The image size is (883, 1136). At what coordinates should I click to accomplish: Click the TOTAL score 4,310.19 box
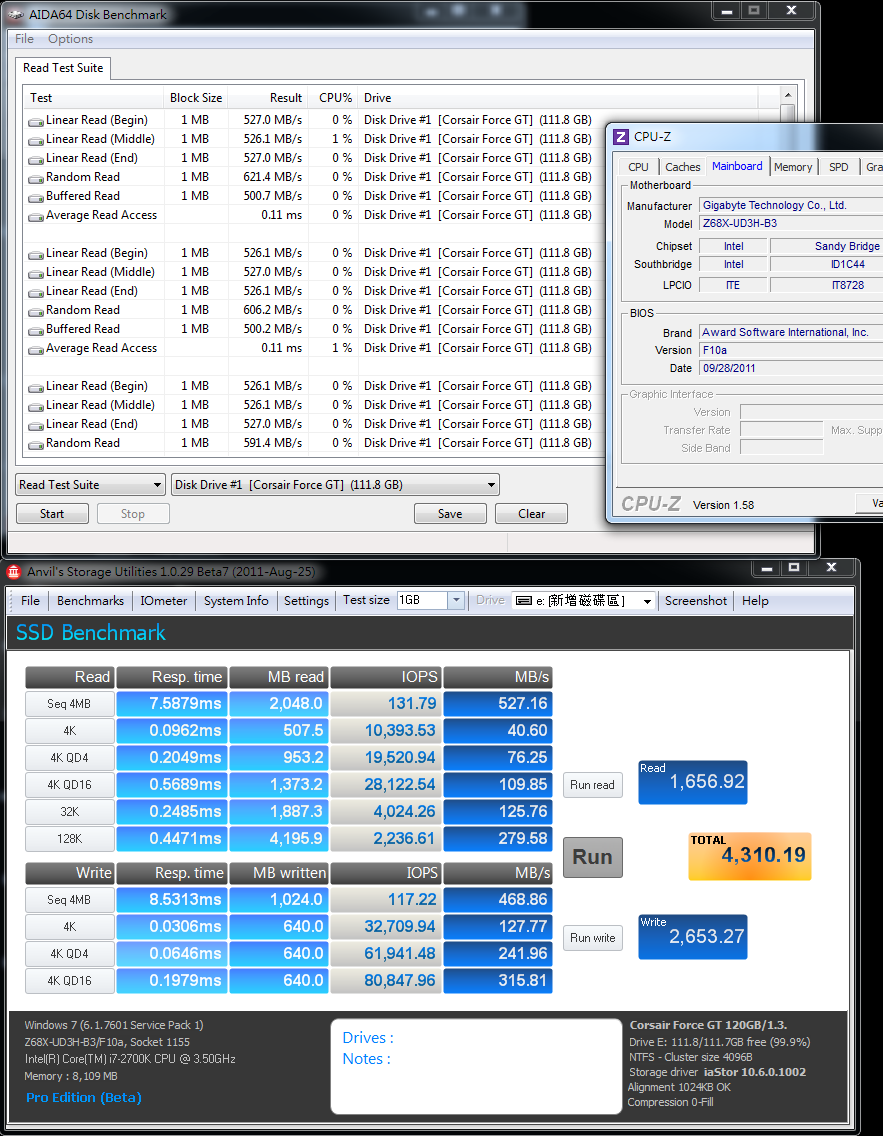(750, 856)
